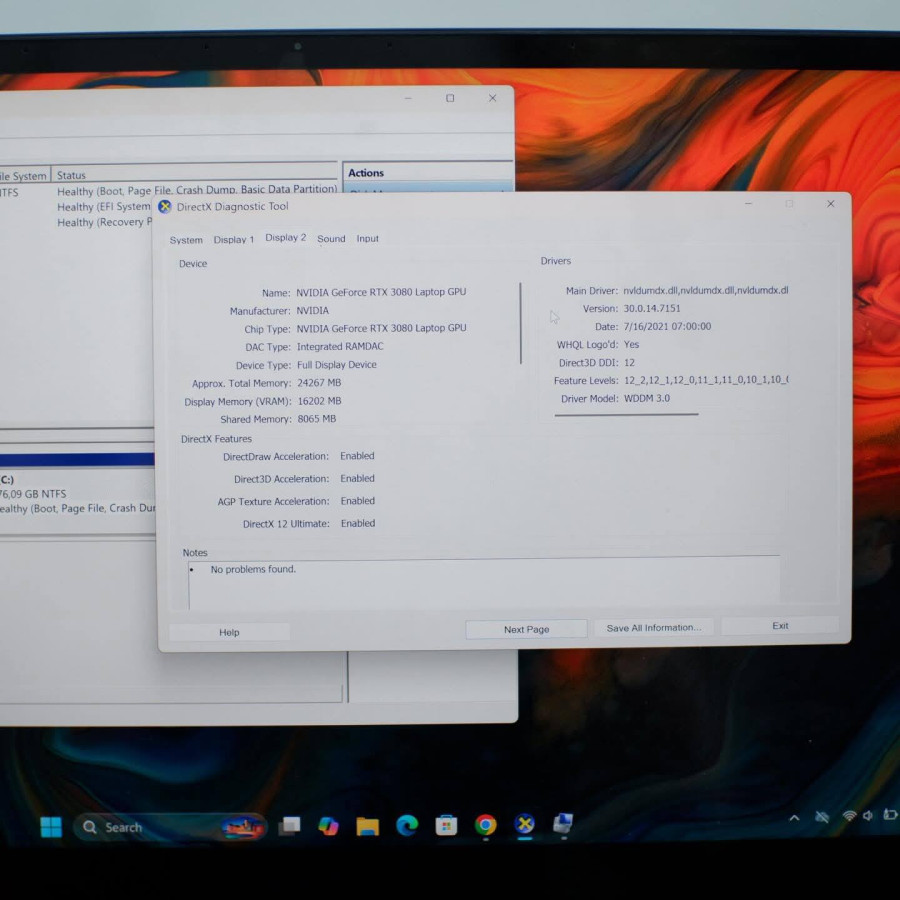The width and height of the screenshot is (900, 900).
Task: Click the Help button
Action: point(229,632)
